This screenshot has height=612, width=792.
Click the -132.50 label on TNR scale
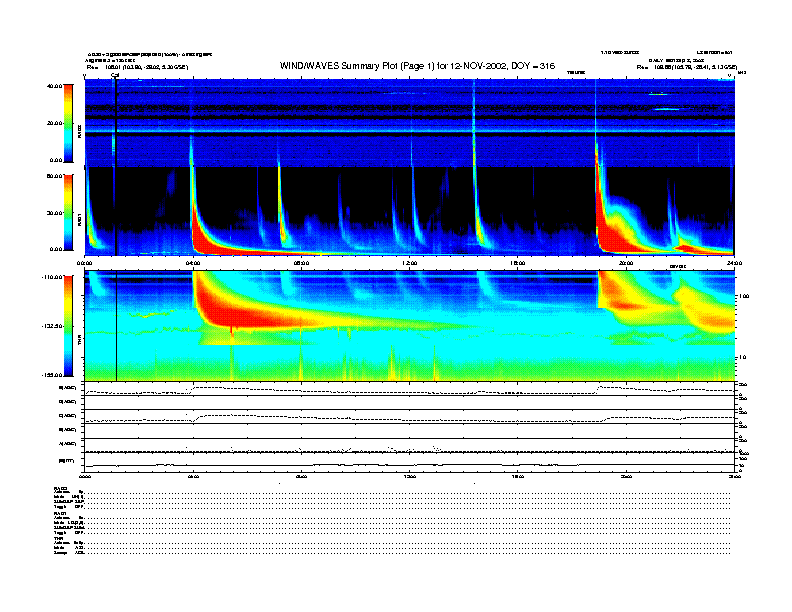(53, 326)
